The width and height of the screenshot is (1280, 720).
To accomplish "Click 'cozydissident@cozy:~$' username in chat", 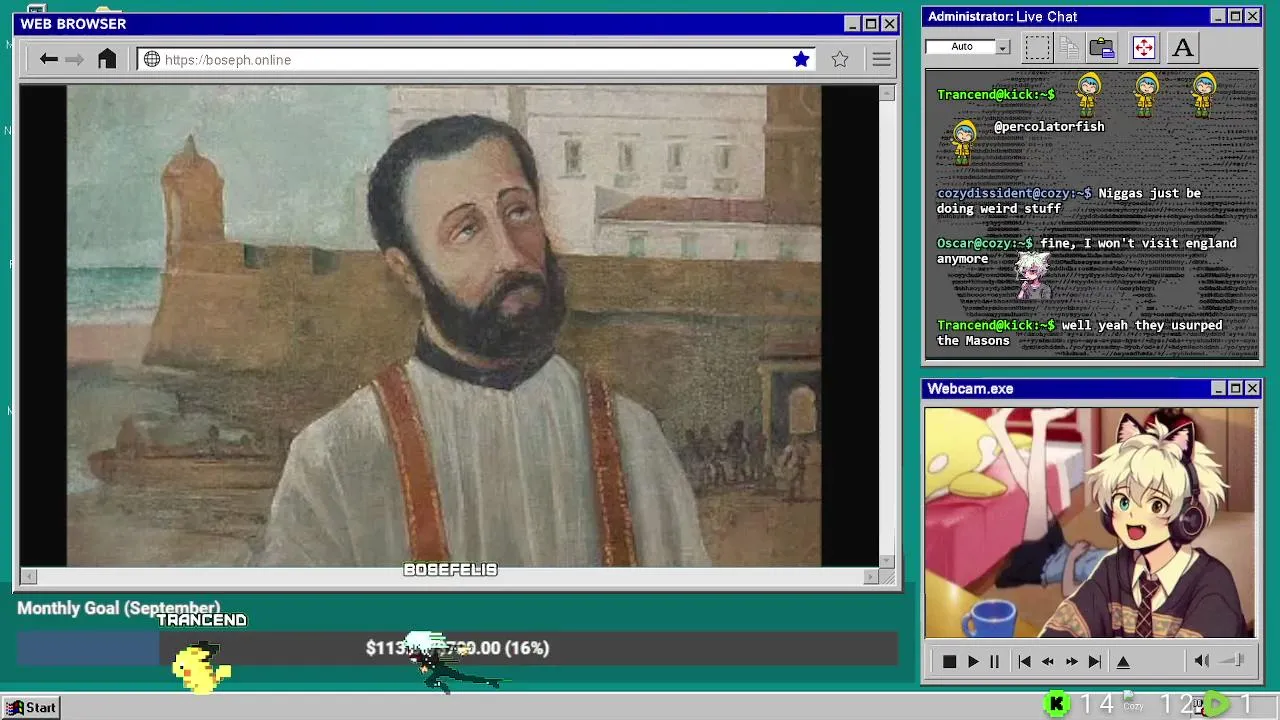I will pyautogui.click(x=1014, y=193).
